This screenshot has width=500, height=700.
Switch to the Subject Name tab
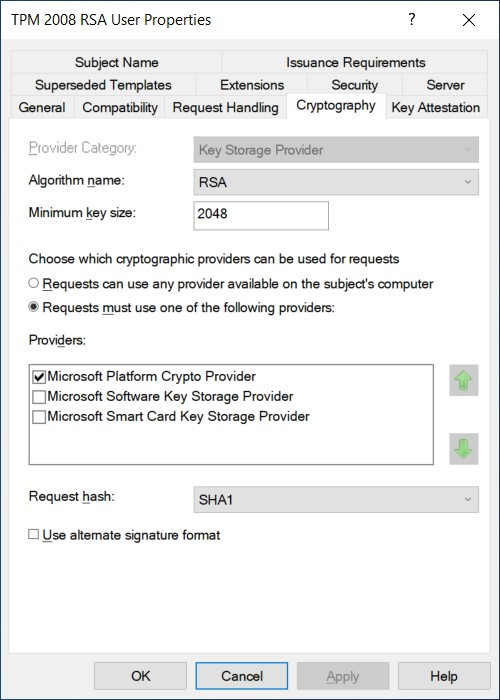[x=117, y=62]
